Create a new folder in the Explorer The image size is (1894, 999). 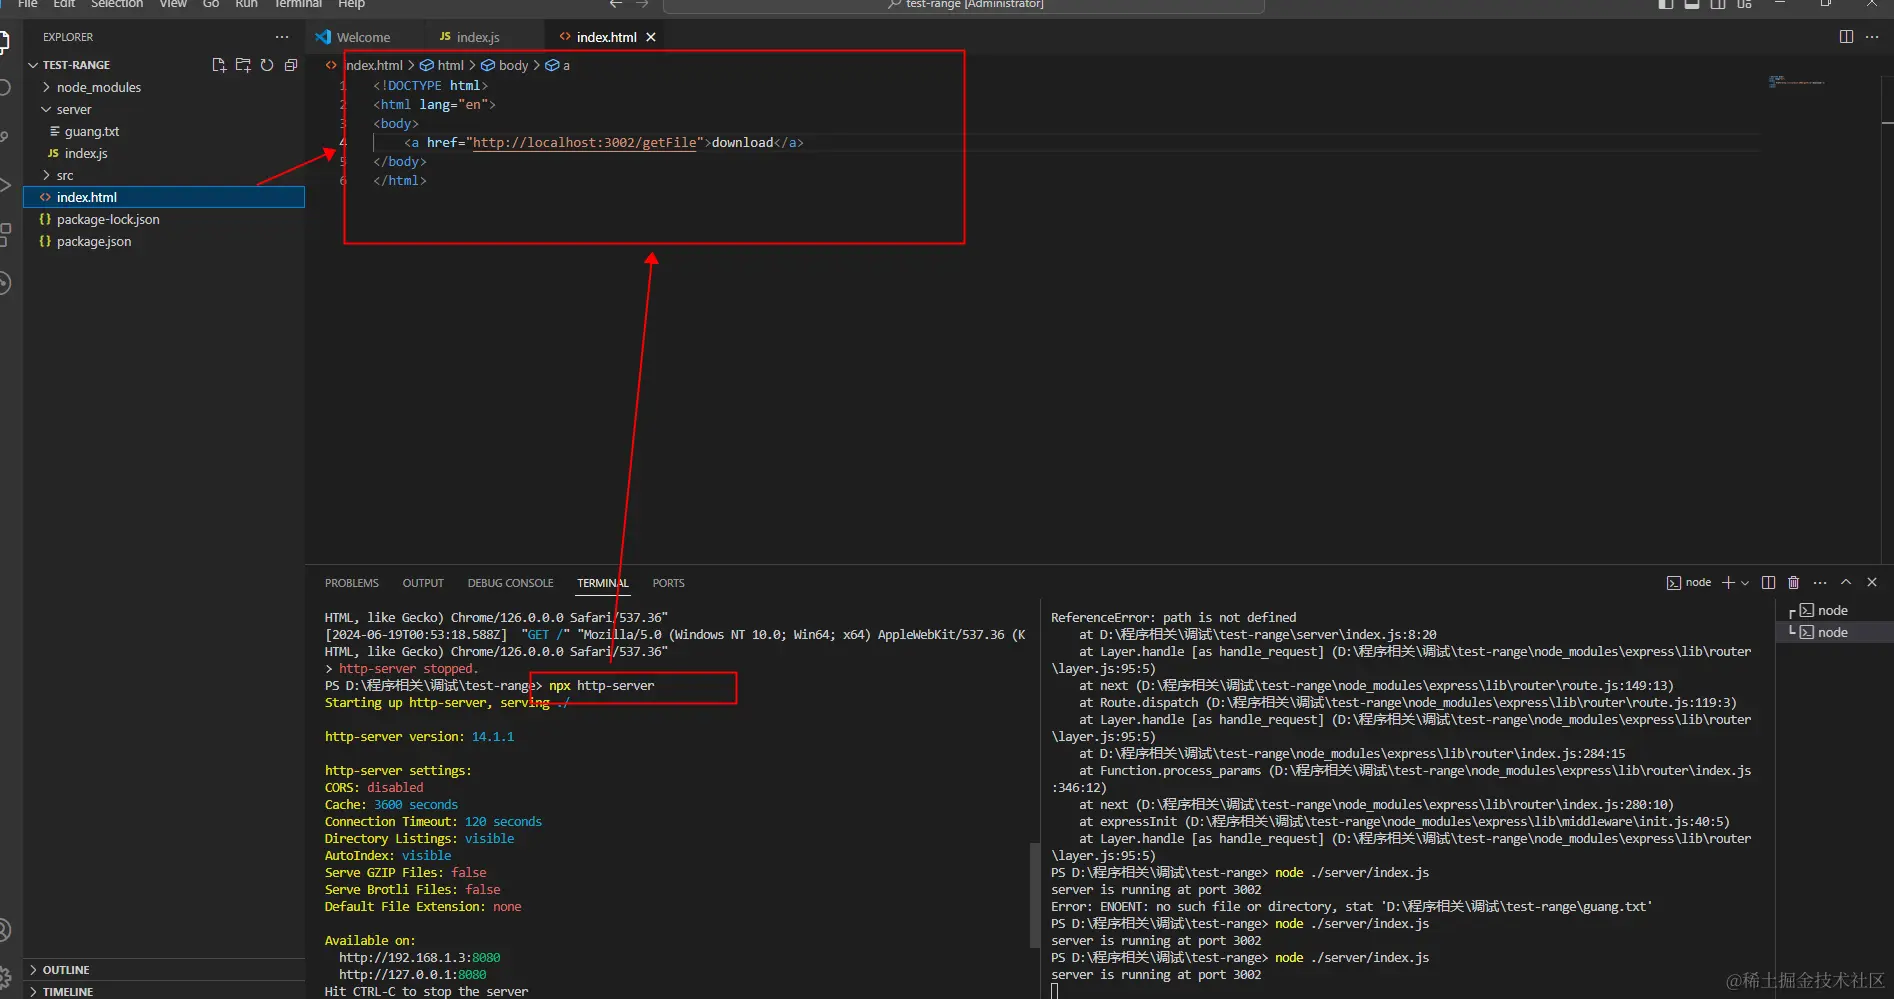coord(243,65)
